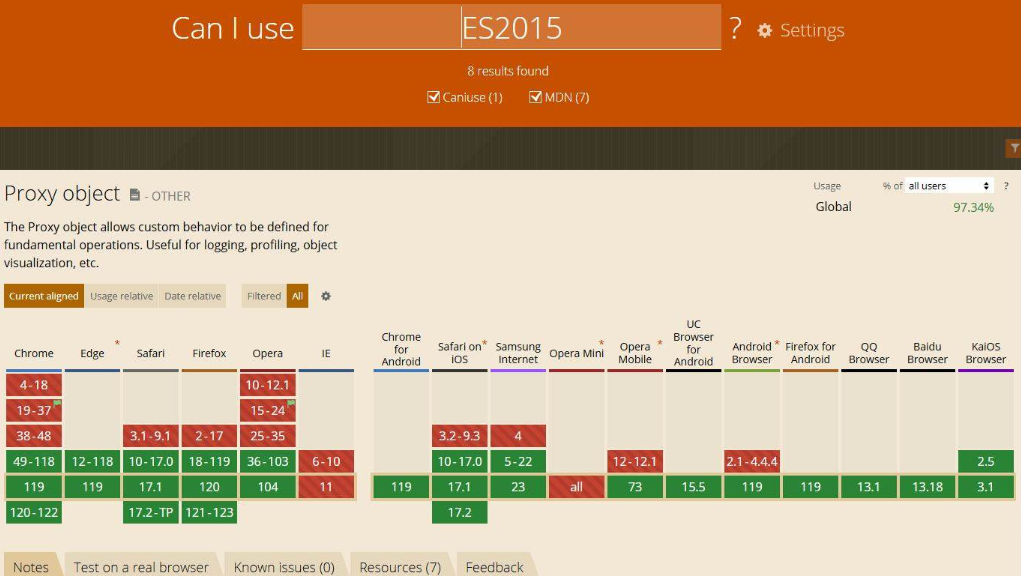
Task: Click the Proxy object title link
Action: 62,193
